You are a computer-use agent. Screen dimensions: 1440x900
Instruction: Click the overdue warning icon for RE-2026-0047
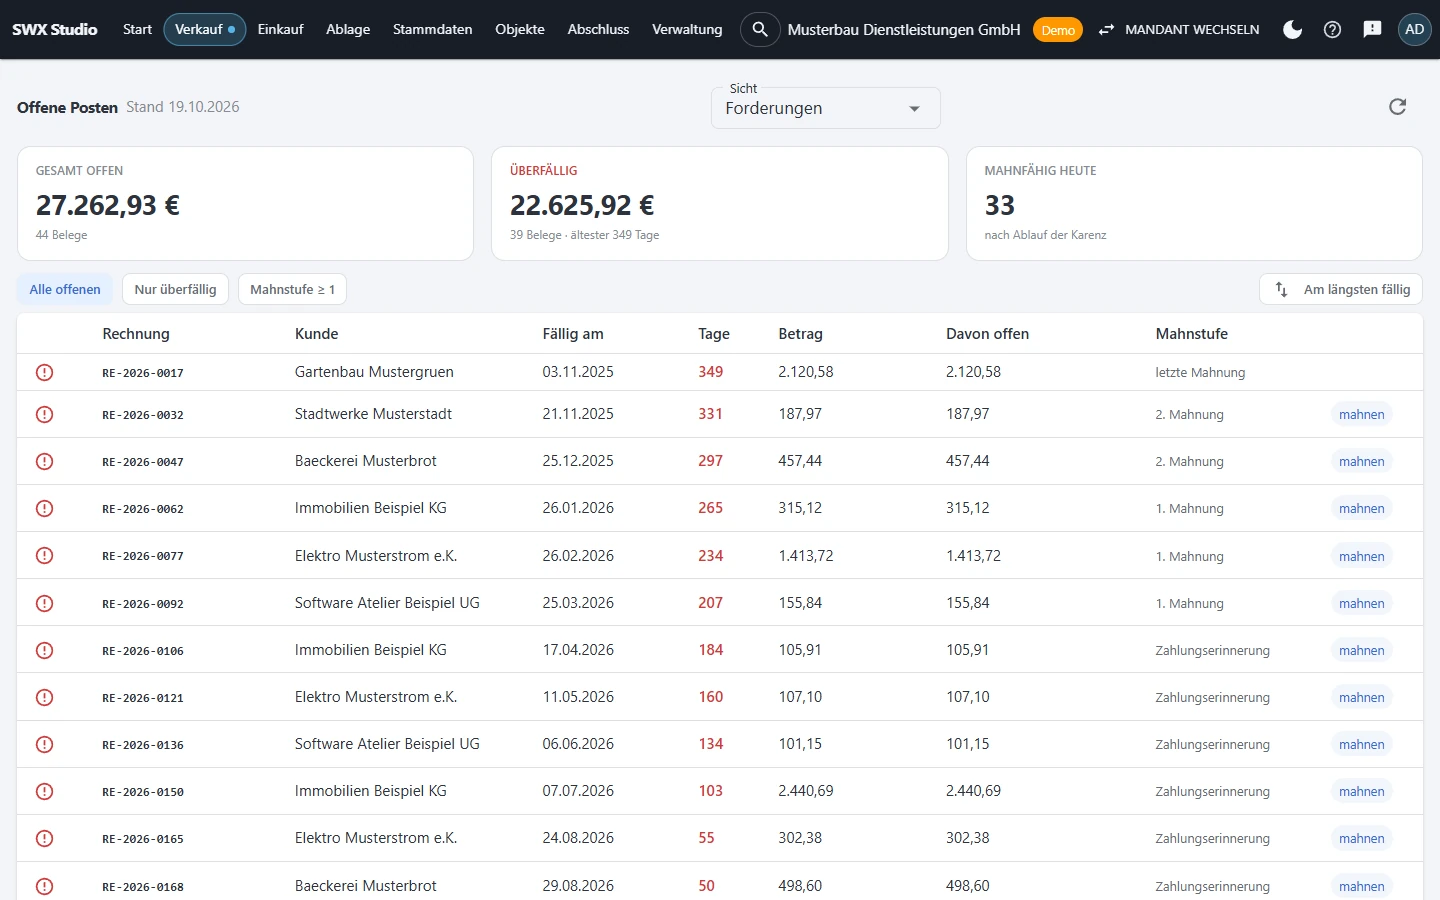point(45,461)
